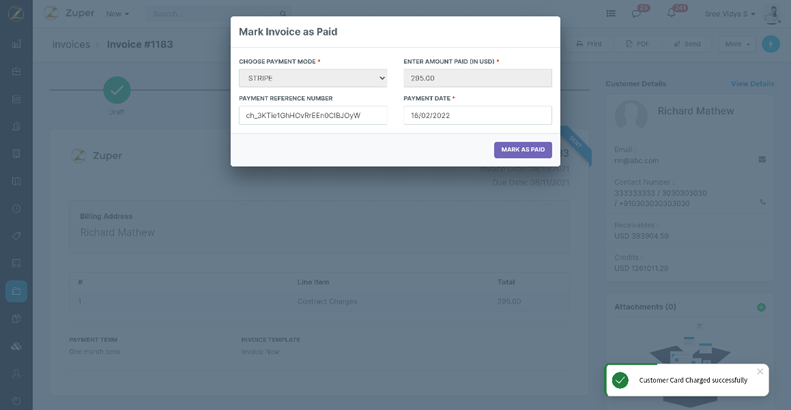
Task: Click the phone call icon for customer
Action: point(762,201)
